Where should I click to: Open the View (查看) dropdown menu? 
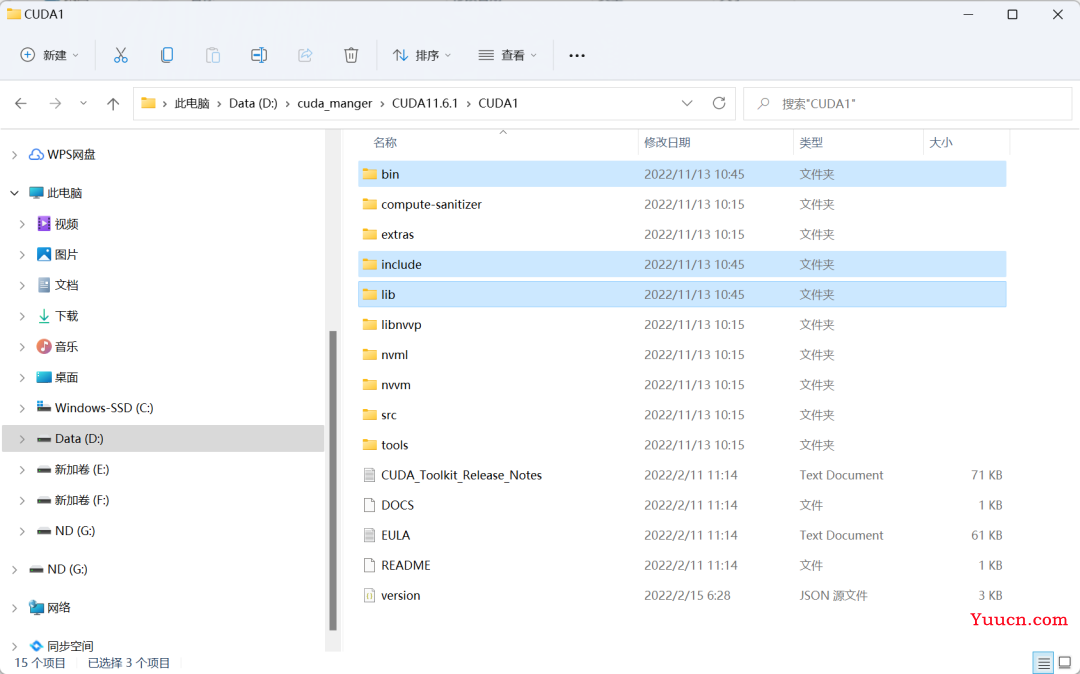tap(507, 55)
